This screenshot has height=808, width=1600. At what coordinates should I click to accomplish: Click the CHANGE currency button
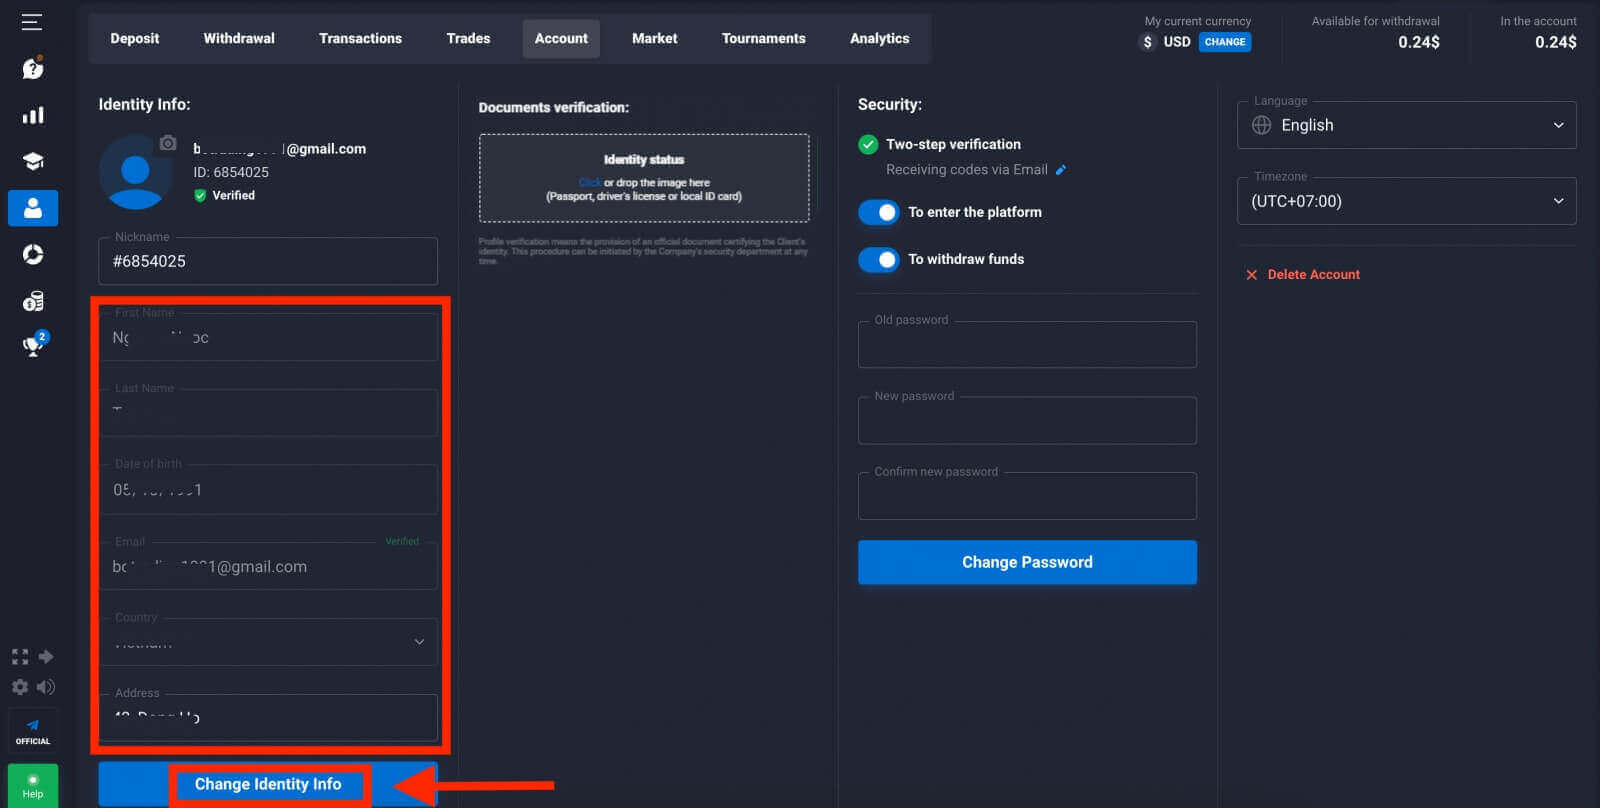tap(1224, 42)
